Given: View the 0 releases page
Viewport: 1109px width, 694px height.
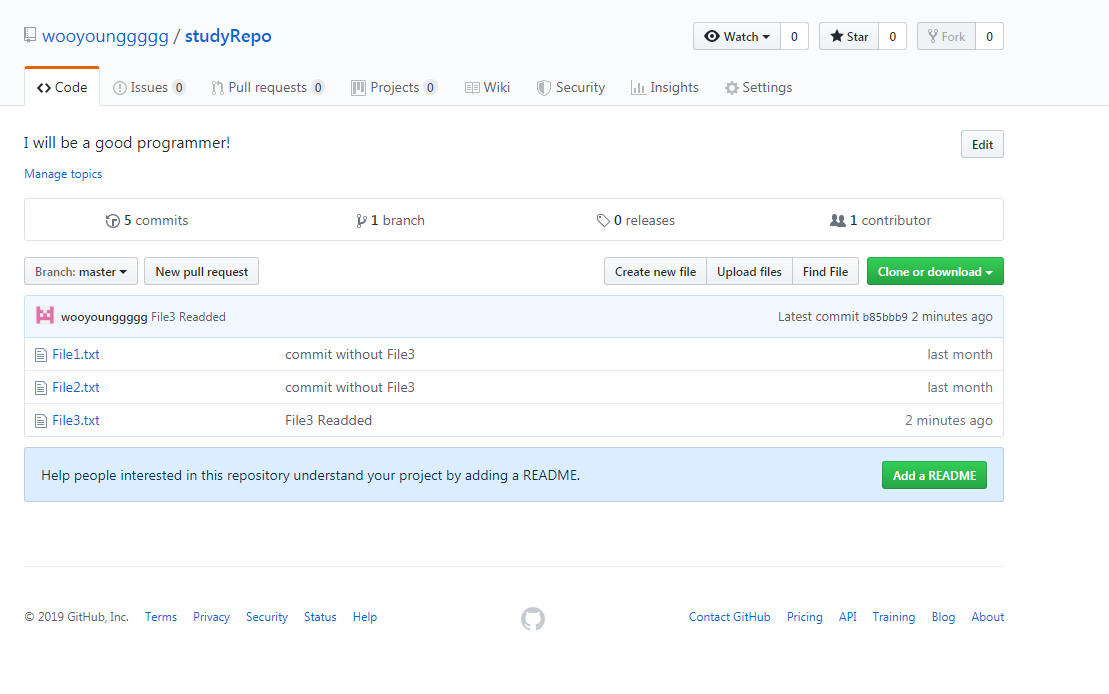Looking at the screenshot, I should click(636, 221).
